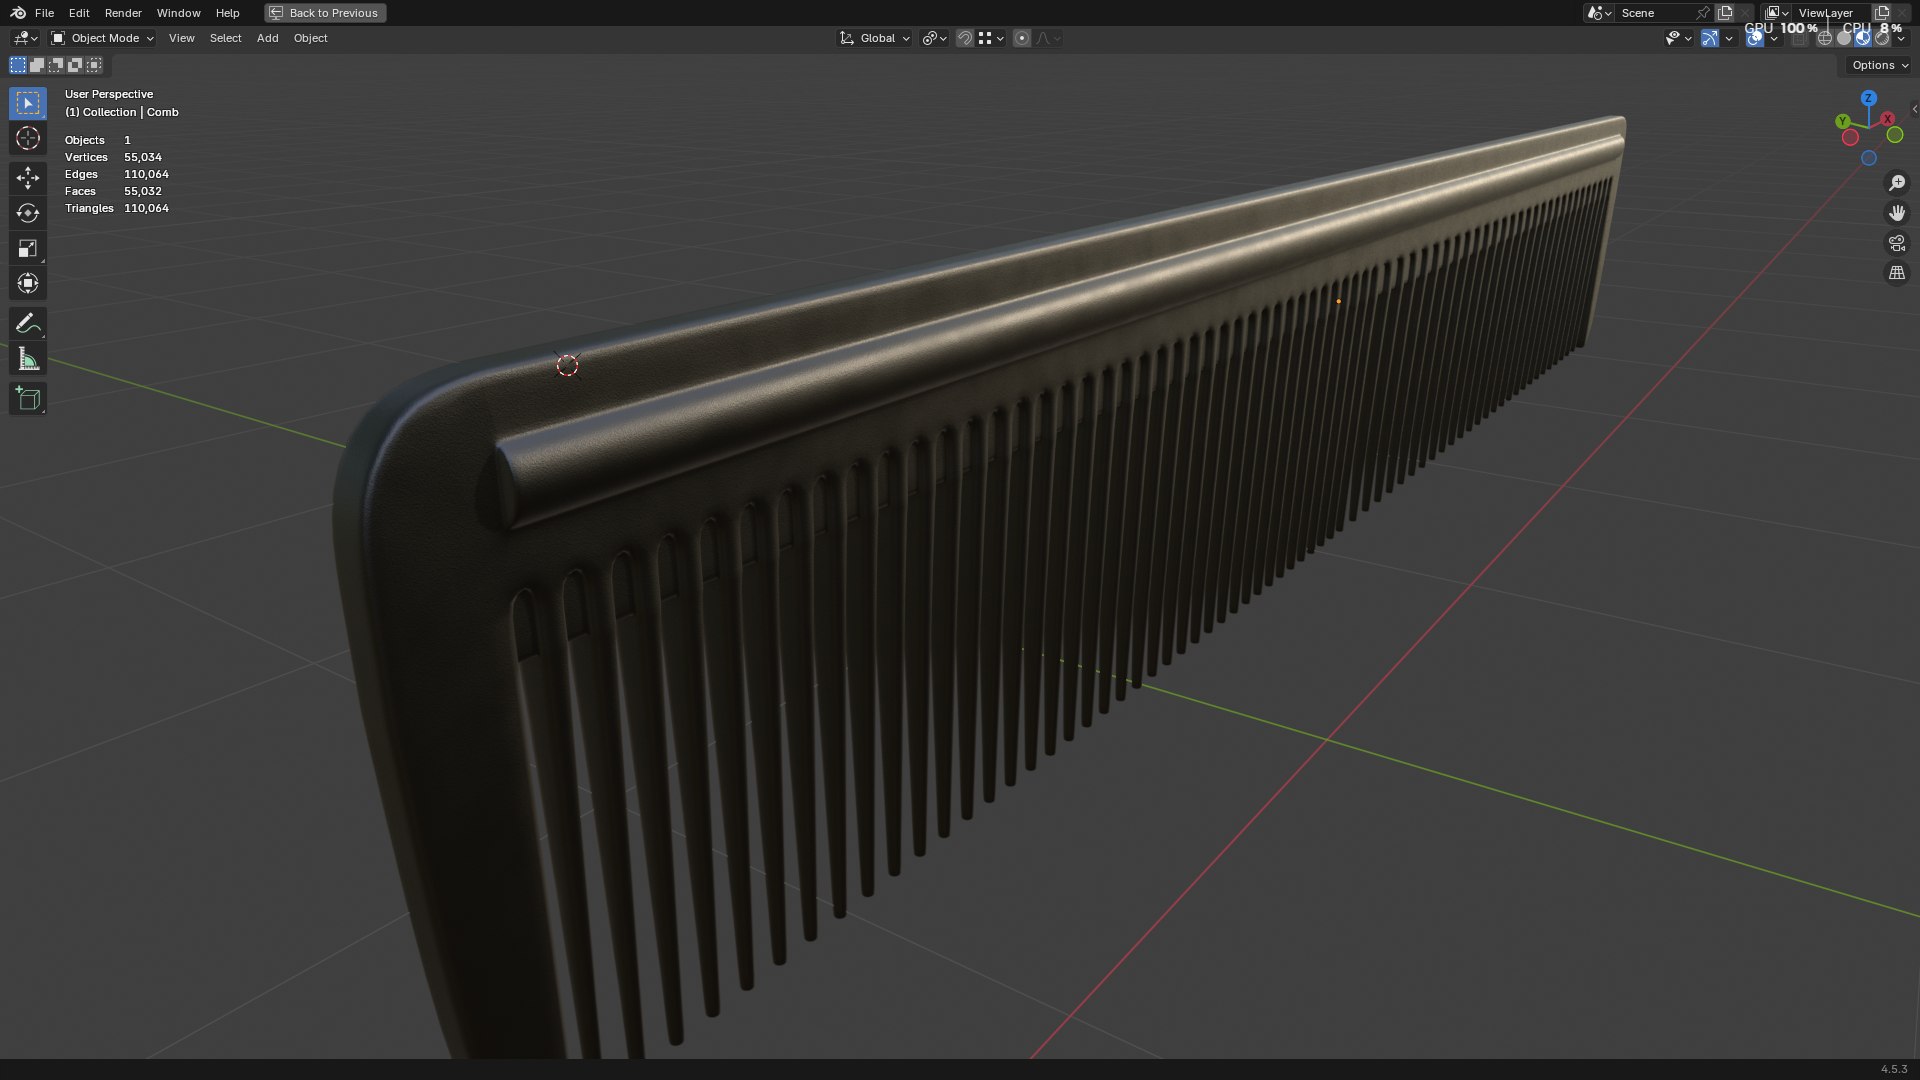Click the new scene duplicate icon
Viewport: 1920px width, 1080px height.
point(1725,13)
